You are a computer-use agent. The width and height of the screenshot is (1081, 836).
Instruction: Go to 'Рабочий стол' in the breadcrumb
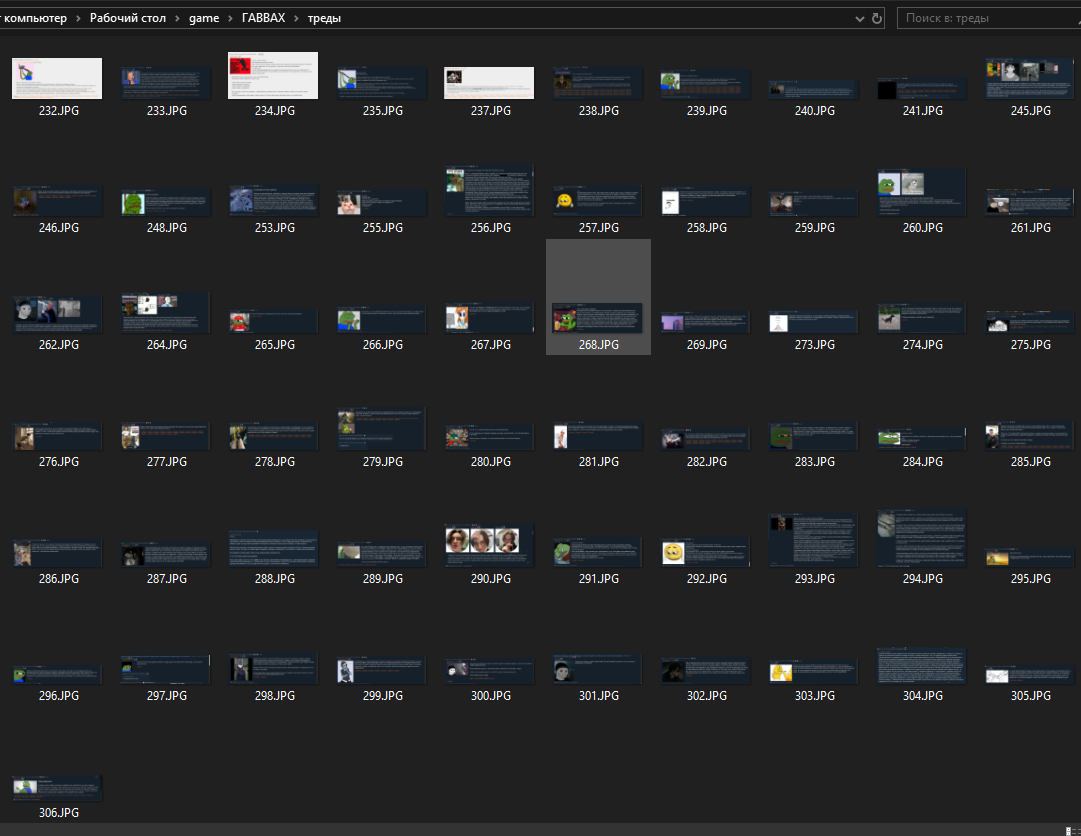point(127,18)
